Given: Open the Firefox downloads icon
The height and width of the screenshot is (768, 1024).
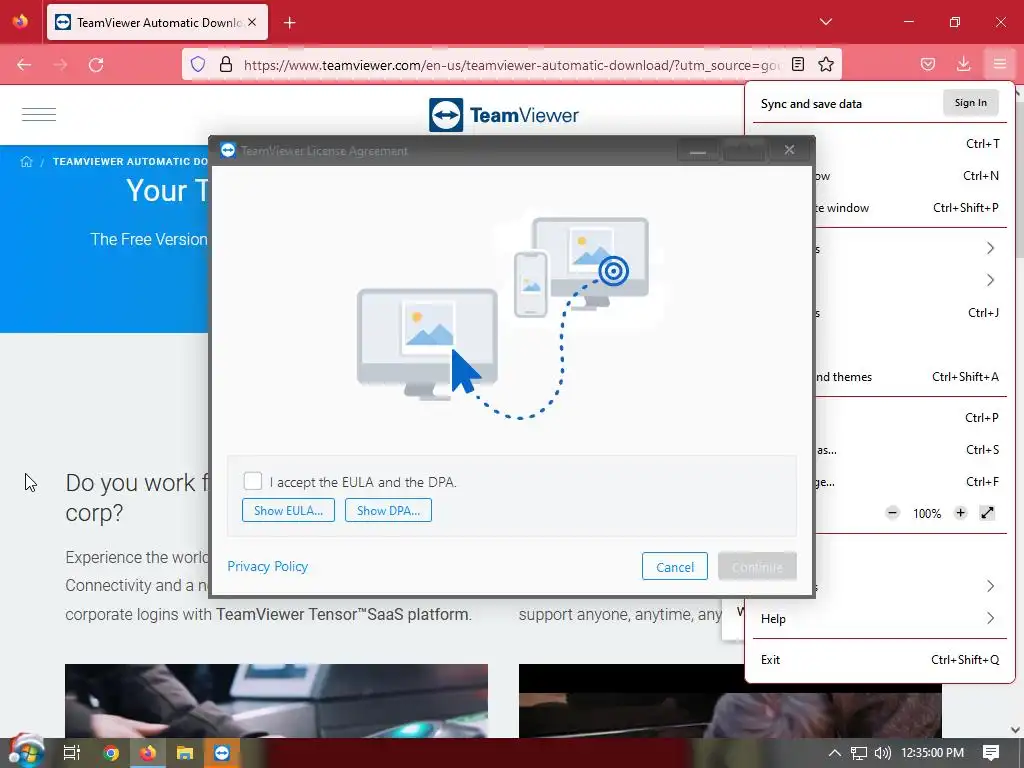Looking at the screenshot, I should click(x=963, y=64).
